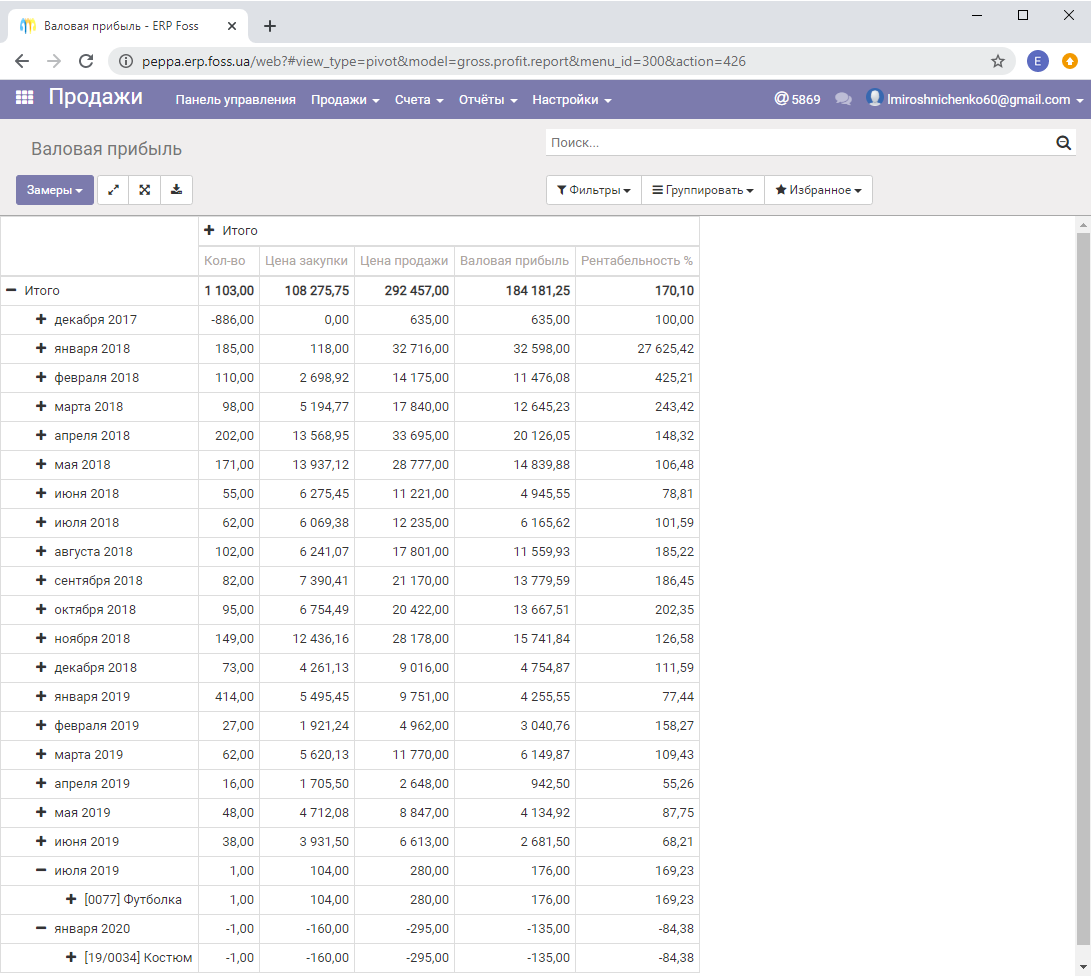Open a new browser tab
The height and width of the screenshot is (976, 1091).
[x=270, y=26]
